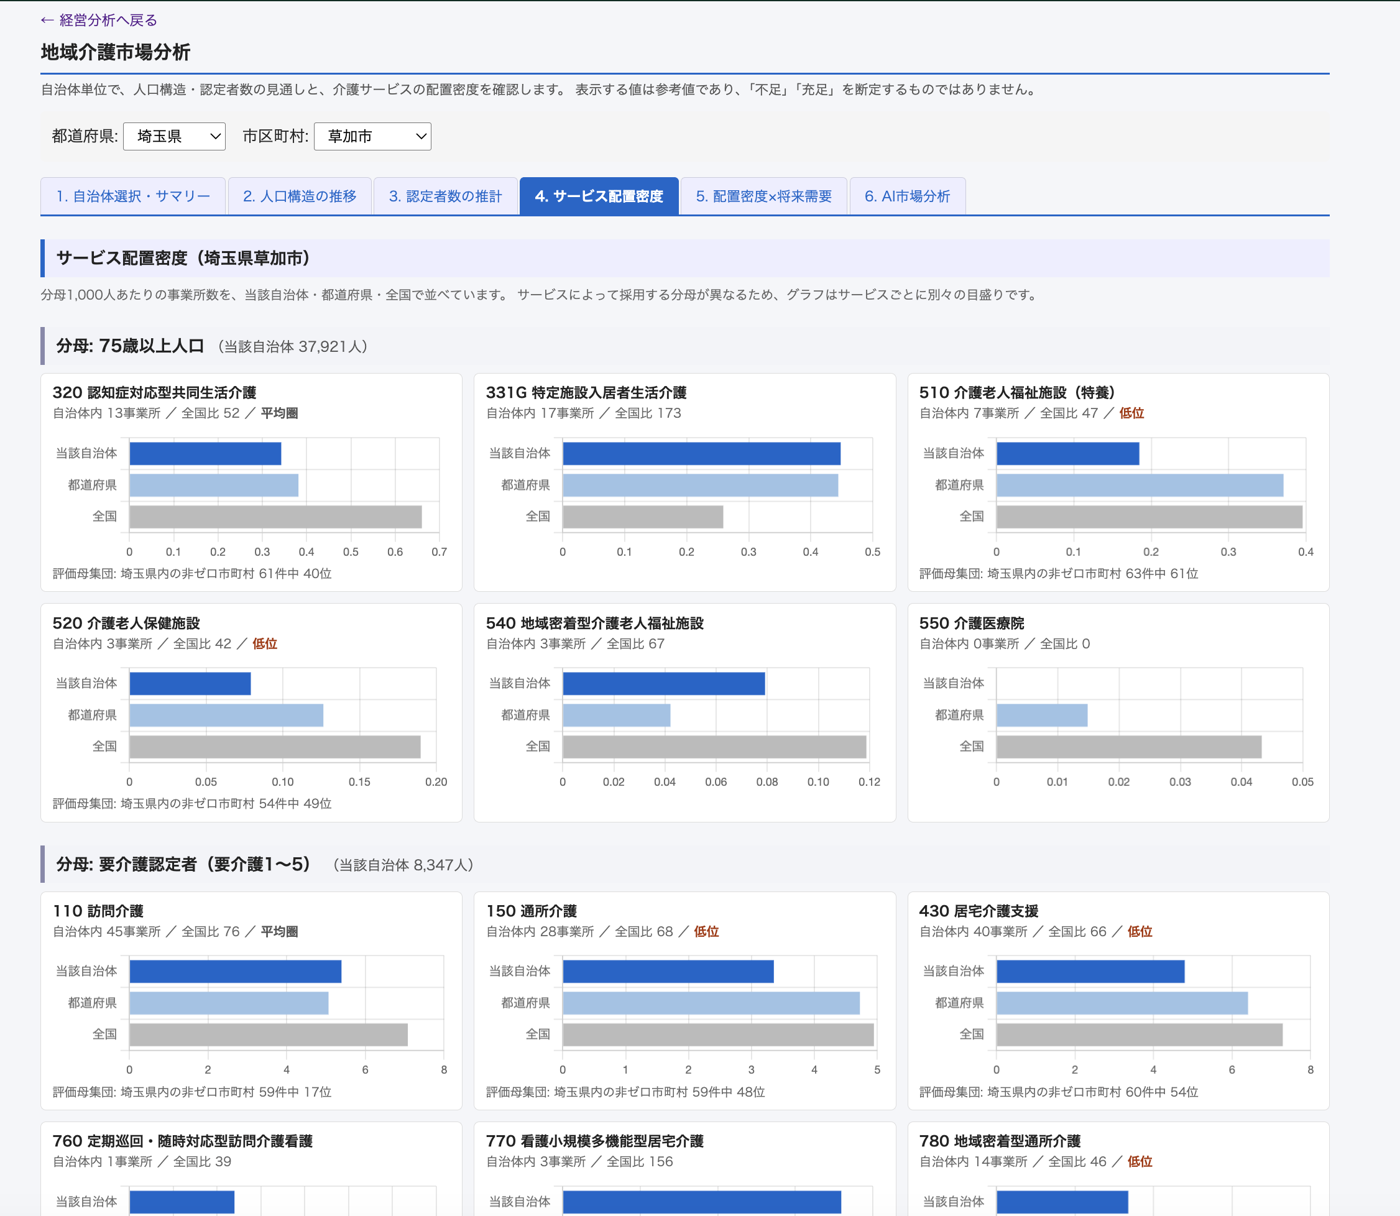This screenshot has width=1400, height=1216.
Task: Click 自治体内 0事業所 ／ 全国比 0 text
Action: [1005, 644]
